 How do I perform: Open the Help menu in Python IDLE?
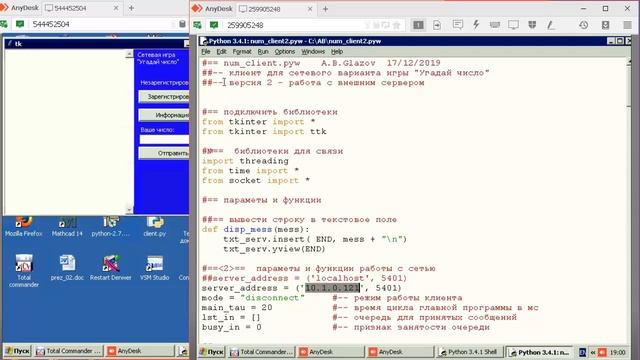[x=337, y=52]
